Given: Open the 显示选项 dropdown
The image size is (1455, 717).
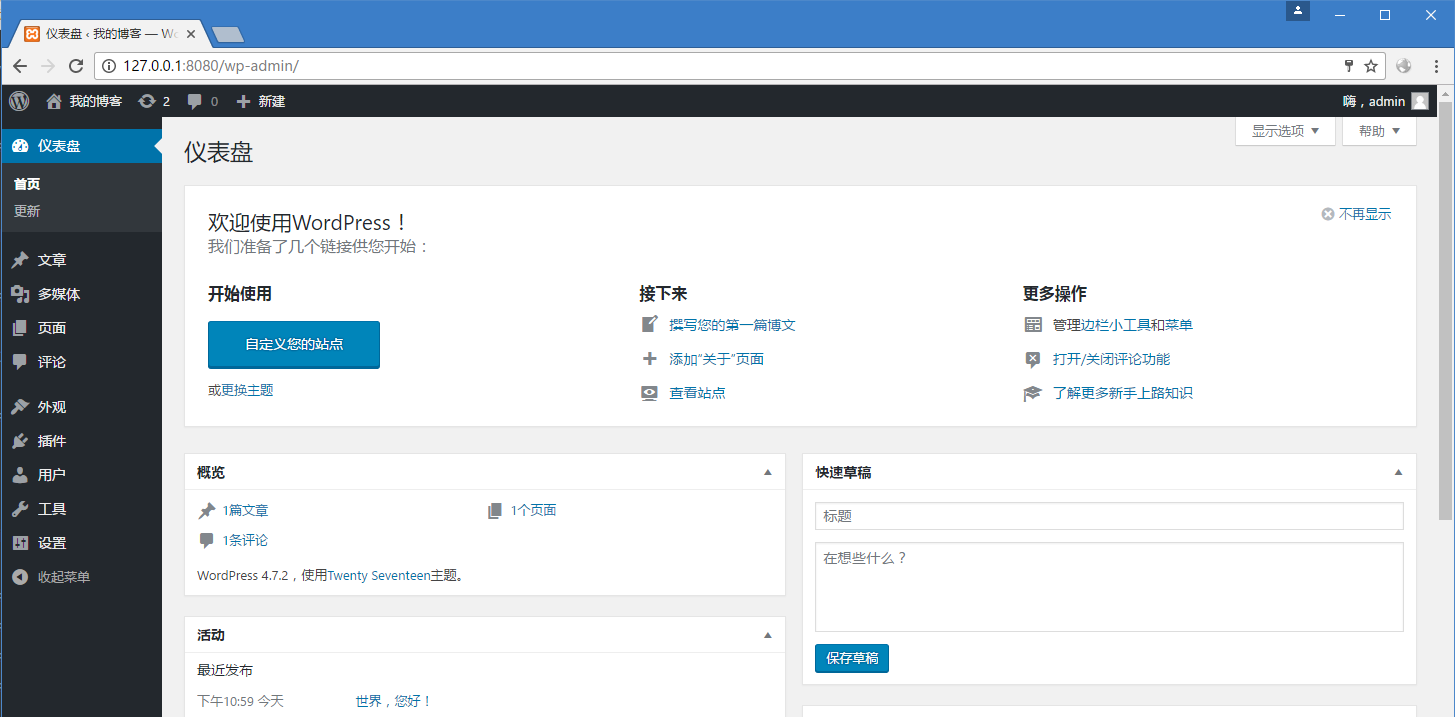Looking at the screenshot, I should click(x=1284, y=130).
